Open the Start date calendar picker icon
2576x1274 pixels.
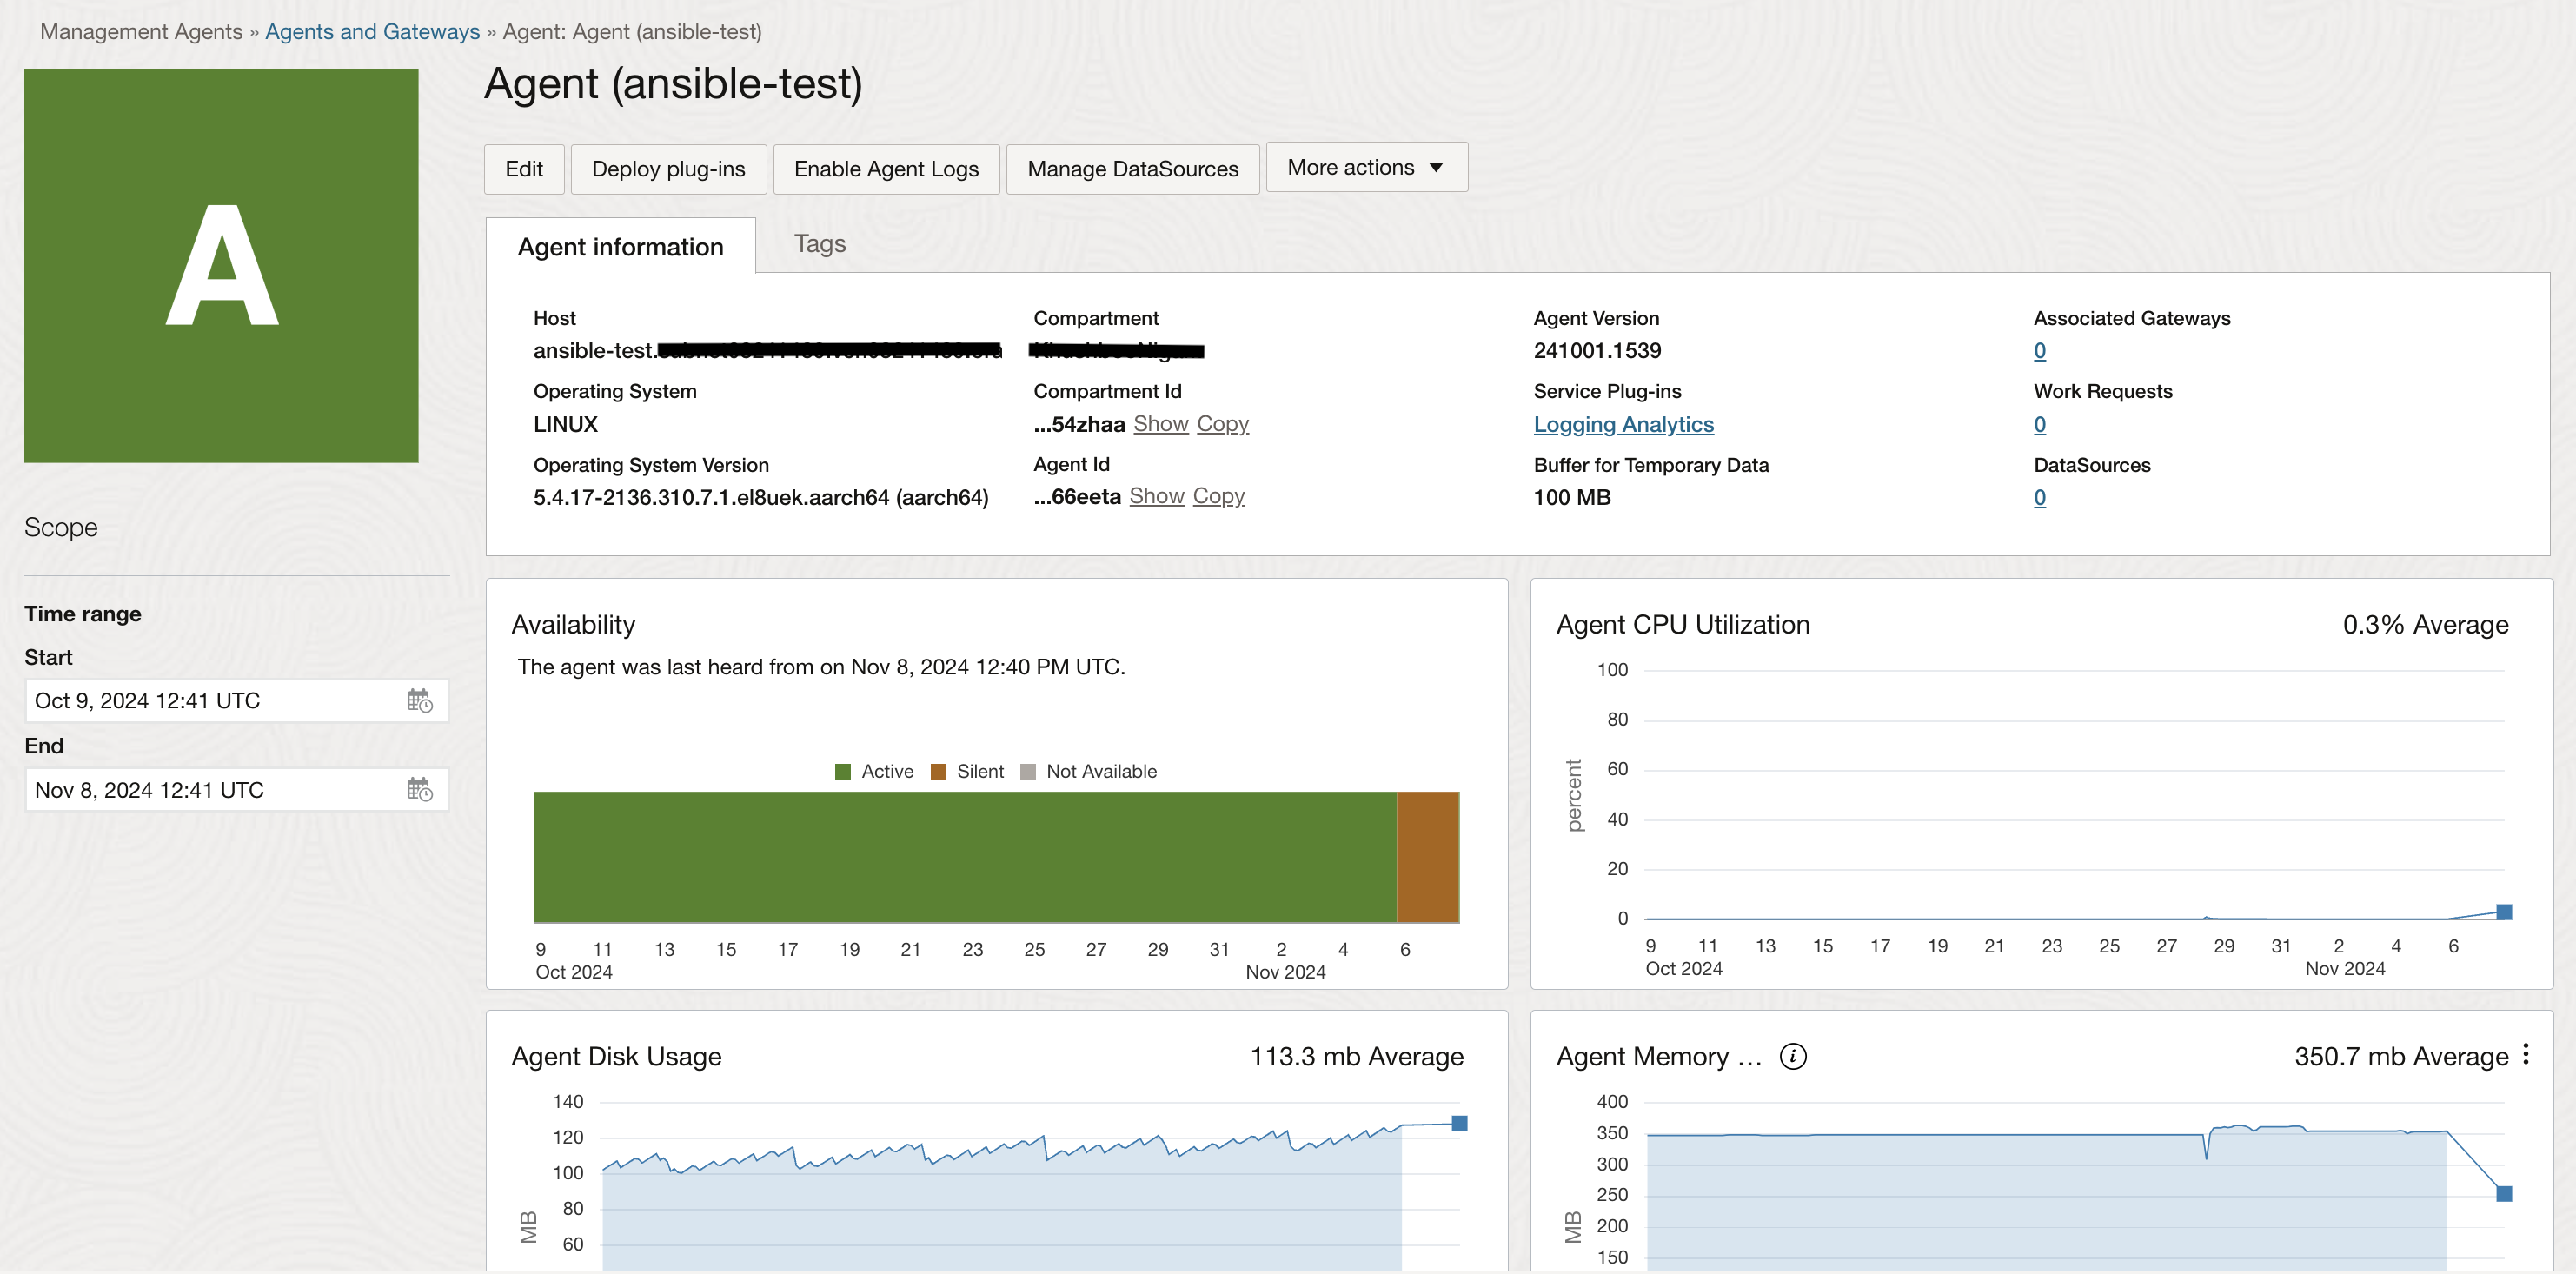pos(419,701)
